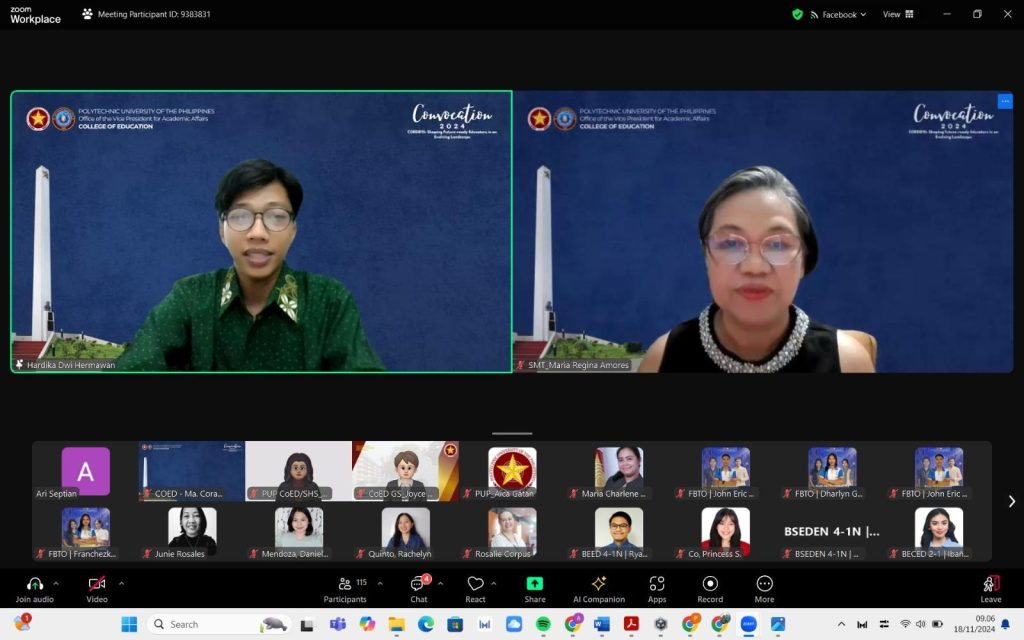Expand the audio options caret
The width and height of the screenshot is (1024, 640).
click(55, 582)
